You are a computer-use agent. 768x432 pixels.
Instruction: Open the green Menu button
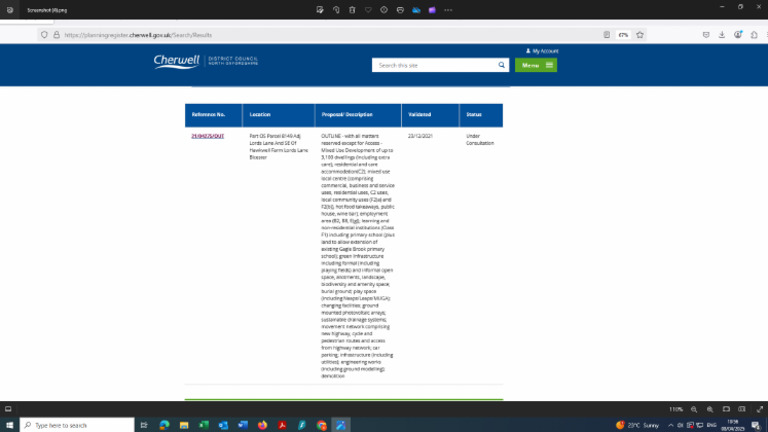(x=536, y=65)
